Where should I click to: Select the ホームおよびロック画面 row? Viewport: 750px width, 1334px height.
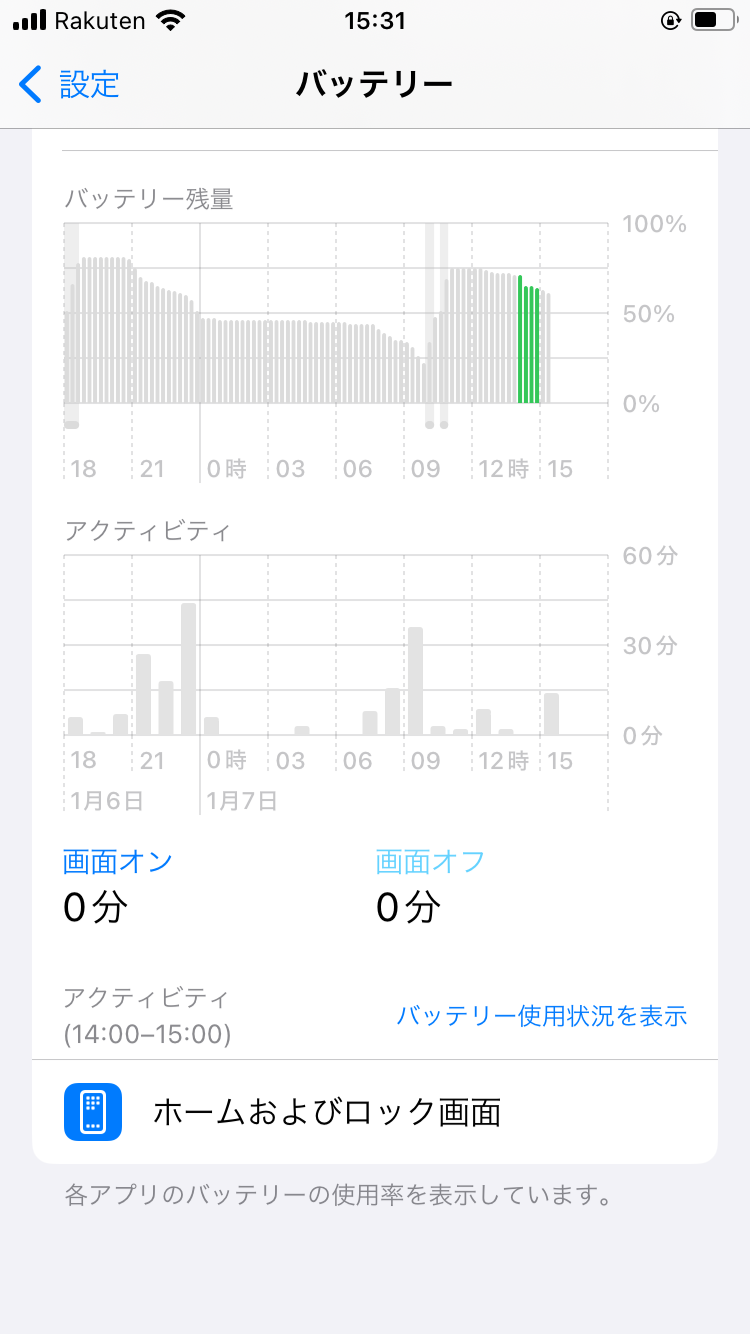(x=375, y=1112)
